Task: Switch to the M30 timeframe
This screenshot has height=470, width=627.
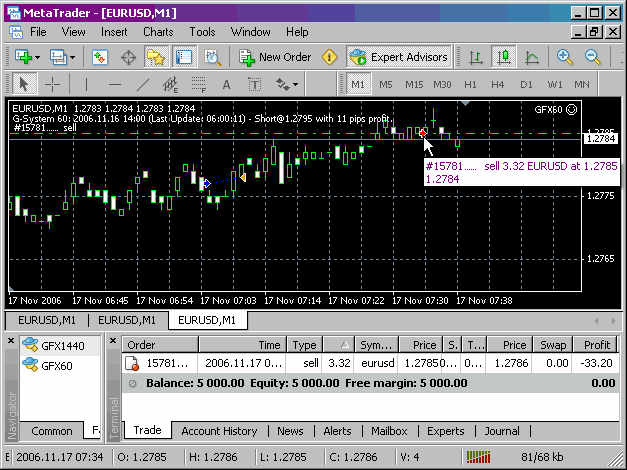Action: click(x=442, y=84)
